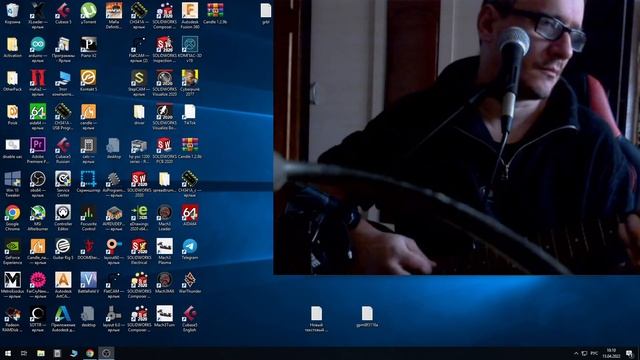Open the Recycle Bin (Корзина) desktop icon

[x=12, y=13]
